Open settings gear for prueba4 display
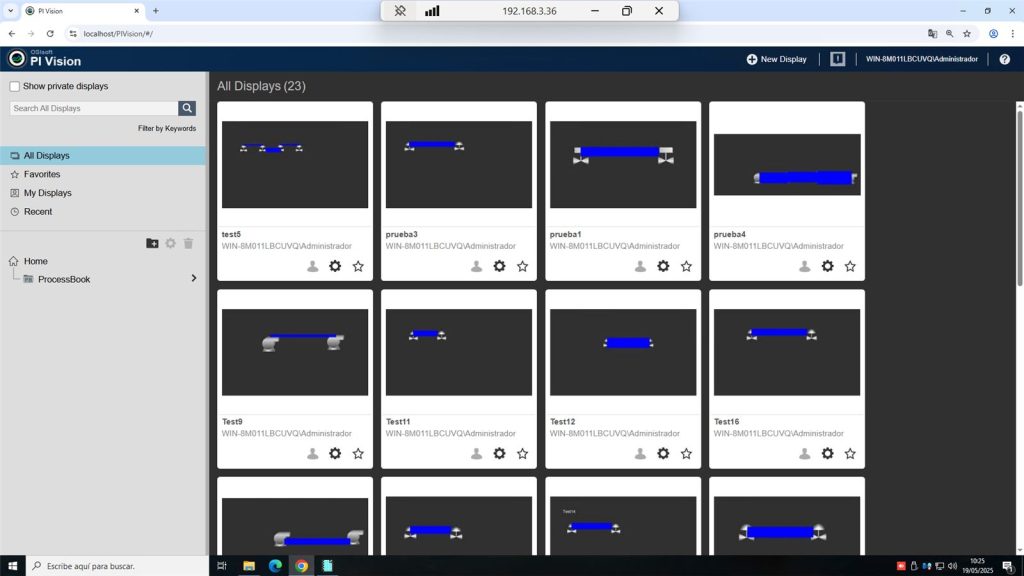 pyautogui.click(x=827, y=266)
